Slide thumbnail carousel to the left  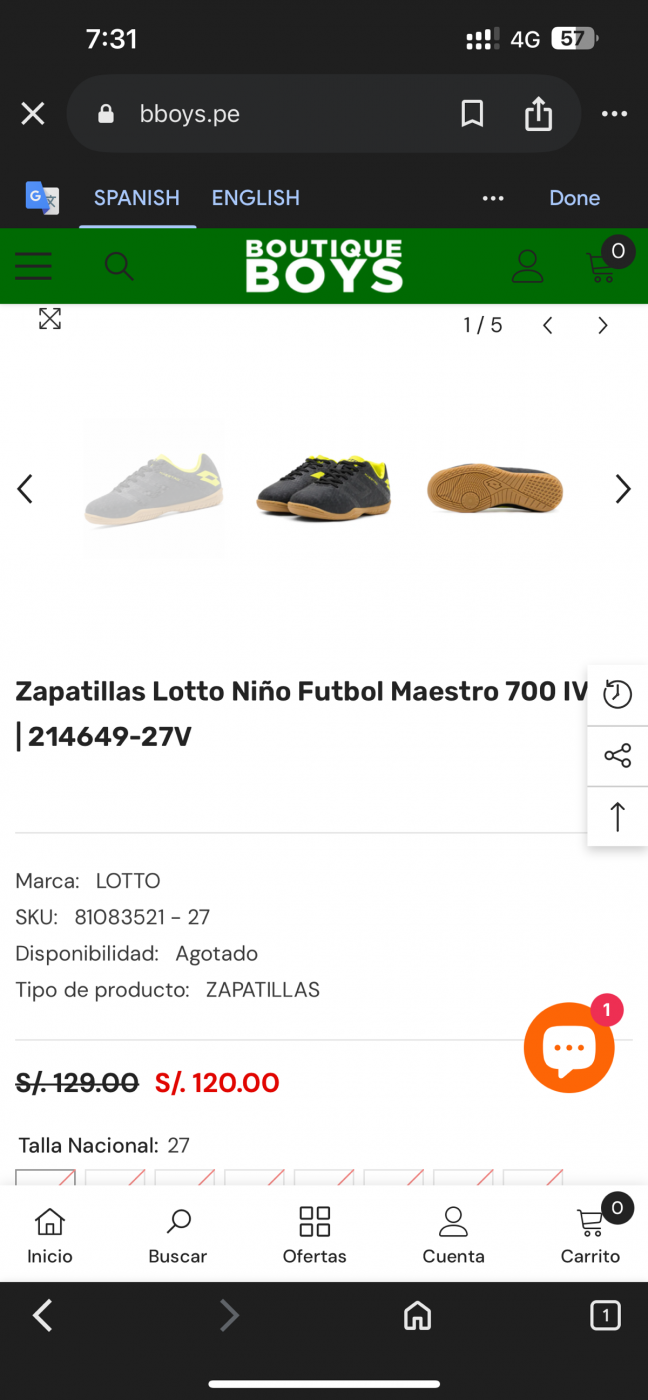click(x=25, y=489)
